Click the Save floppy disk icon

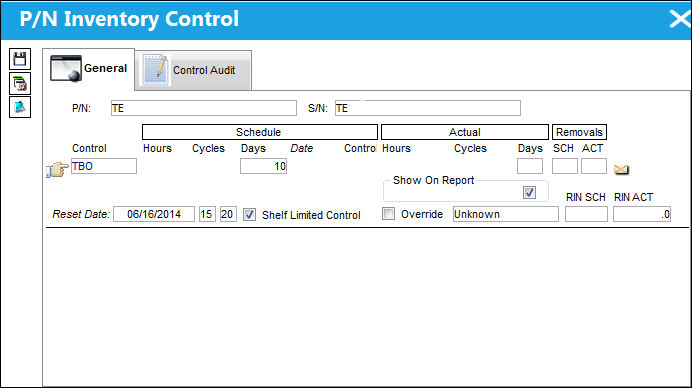point(20,59)
